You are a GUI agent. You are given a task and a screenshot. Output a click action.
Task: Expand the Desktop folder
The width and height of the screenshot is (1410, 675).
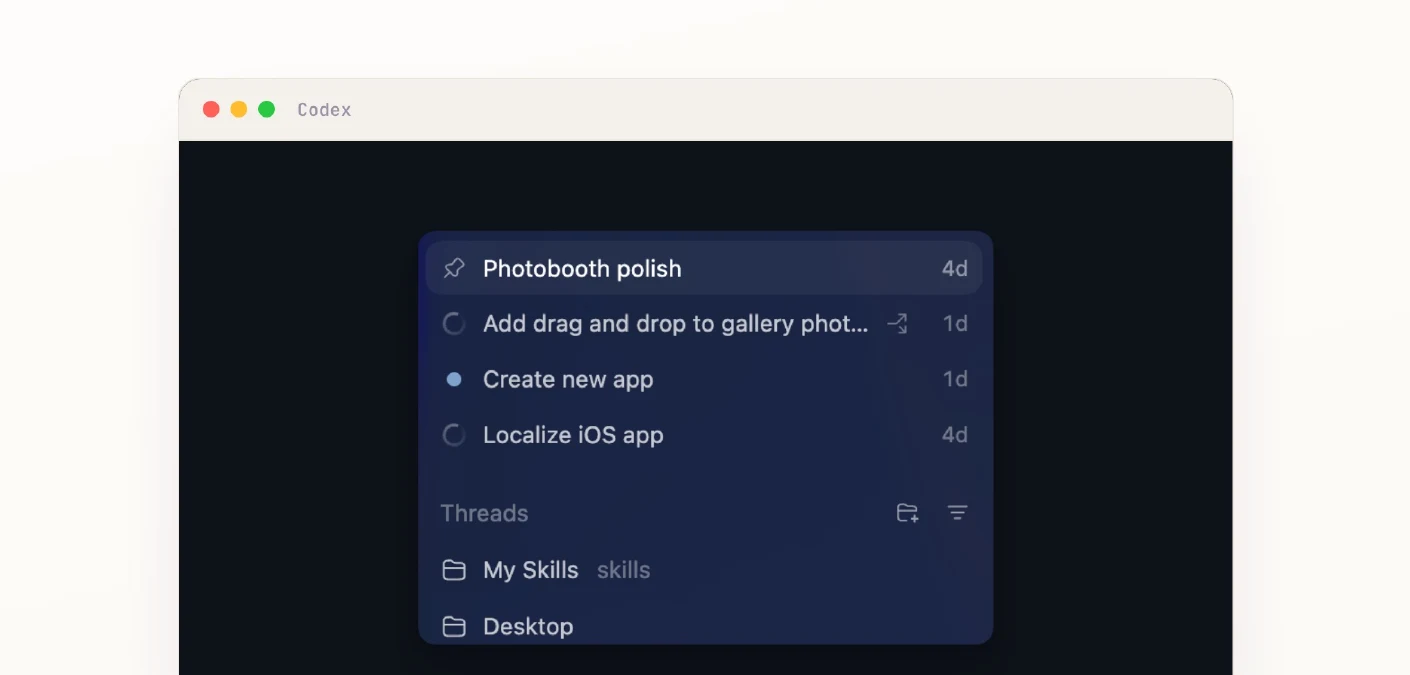click(x=704, y=627)
